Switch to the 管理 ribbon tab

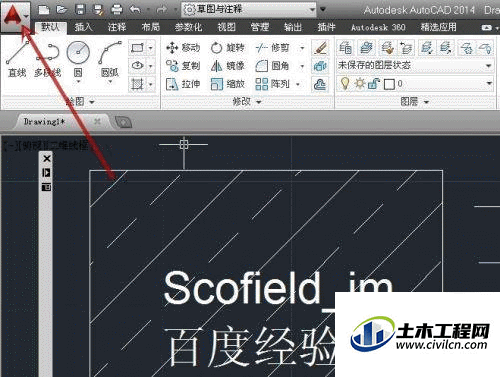260,27
